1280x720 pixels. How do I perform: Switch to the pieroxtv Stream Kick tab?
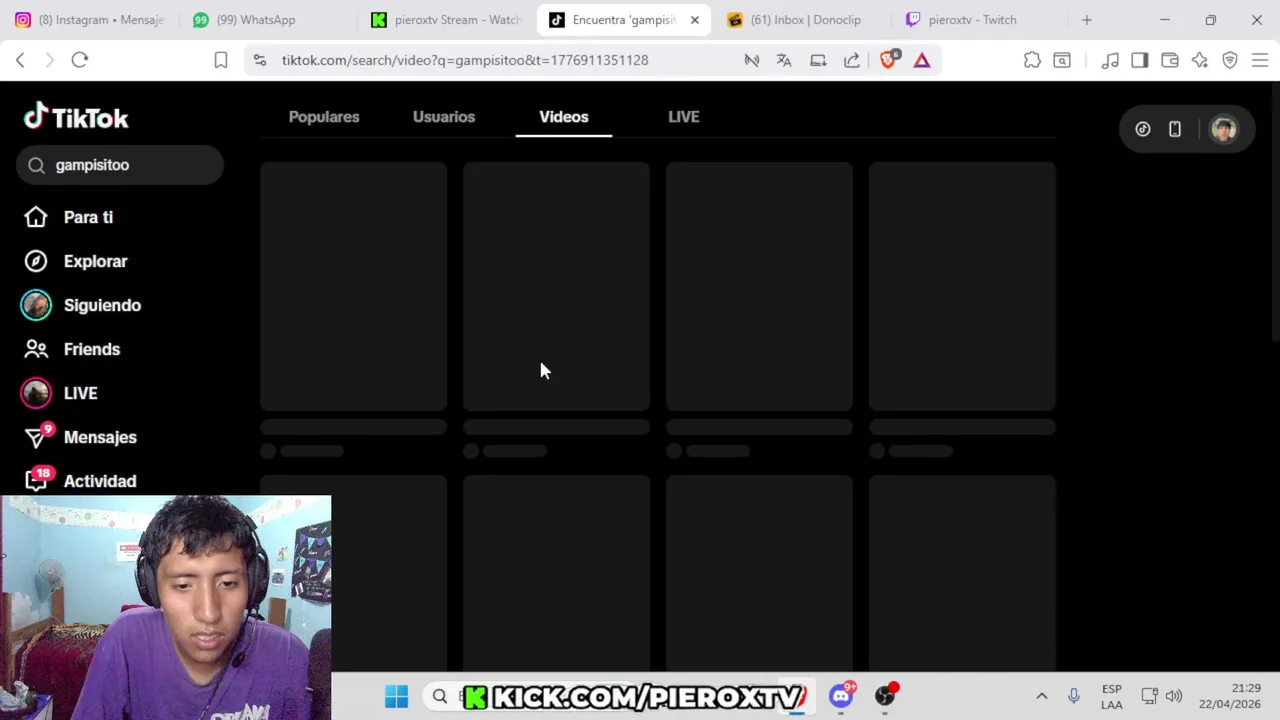click(446, 20)
